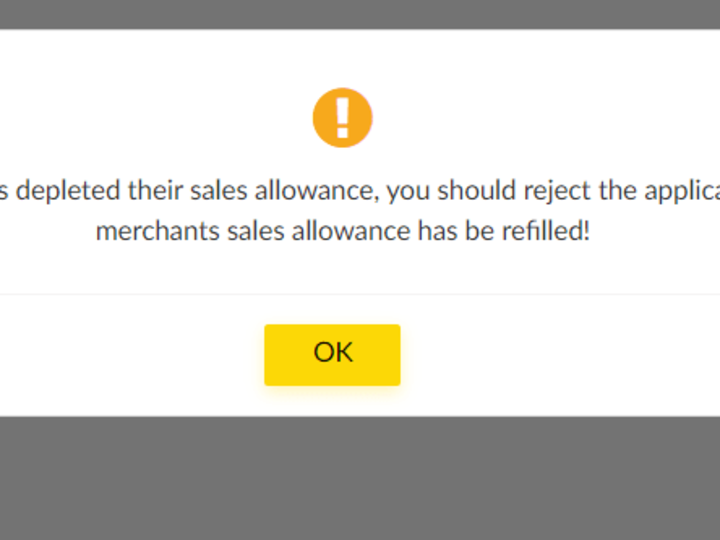This screenshot has height=540, width=720.
Task: Click the word "be" before "refilled!"
Action: 479,231
